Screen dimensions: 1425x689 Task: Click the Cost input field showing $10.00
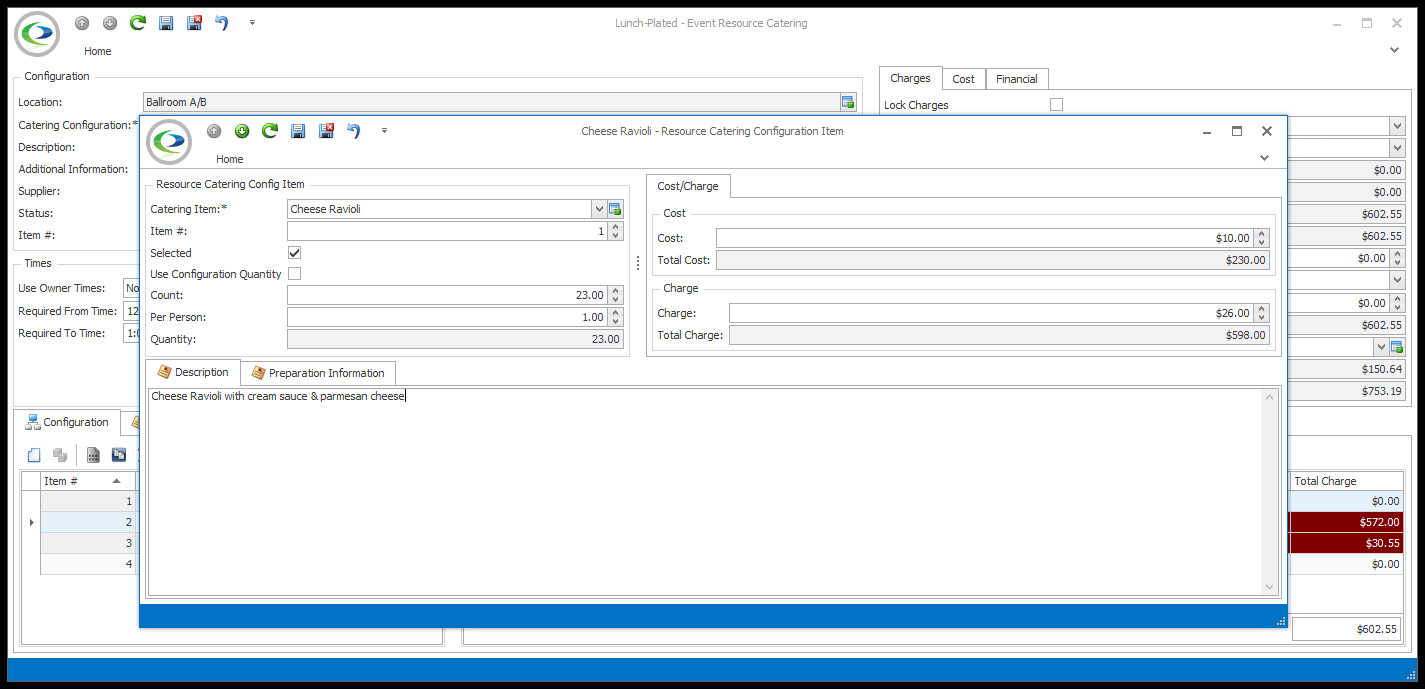coord(985,238)
